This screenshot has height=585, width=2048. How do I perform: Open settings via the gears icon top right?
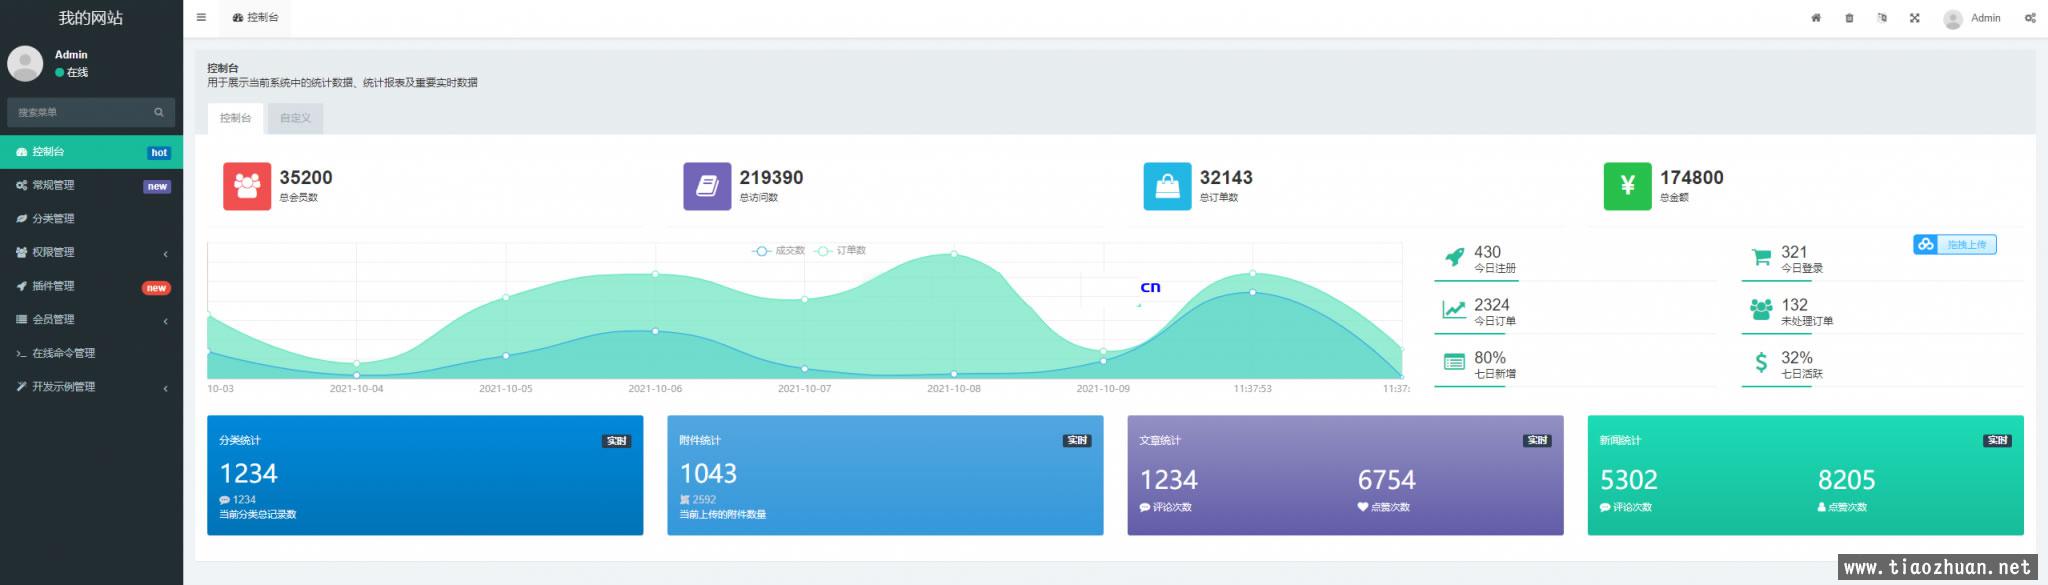pos(2030,18)
